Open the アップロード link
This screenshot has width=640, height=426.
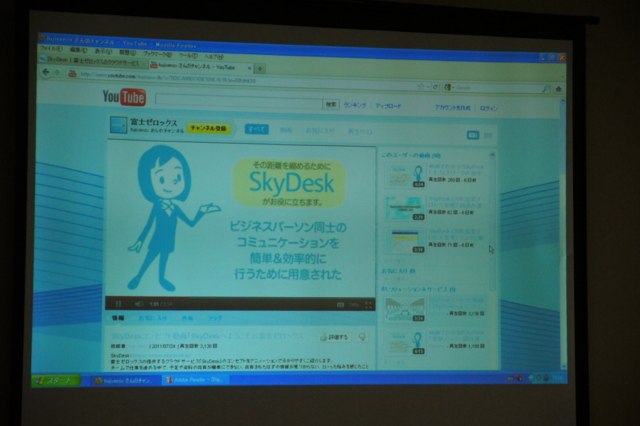388,106
